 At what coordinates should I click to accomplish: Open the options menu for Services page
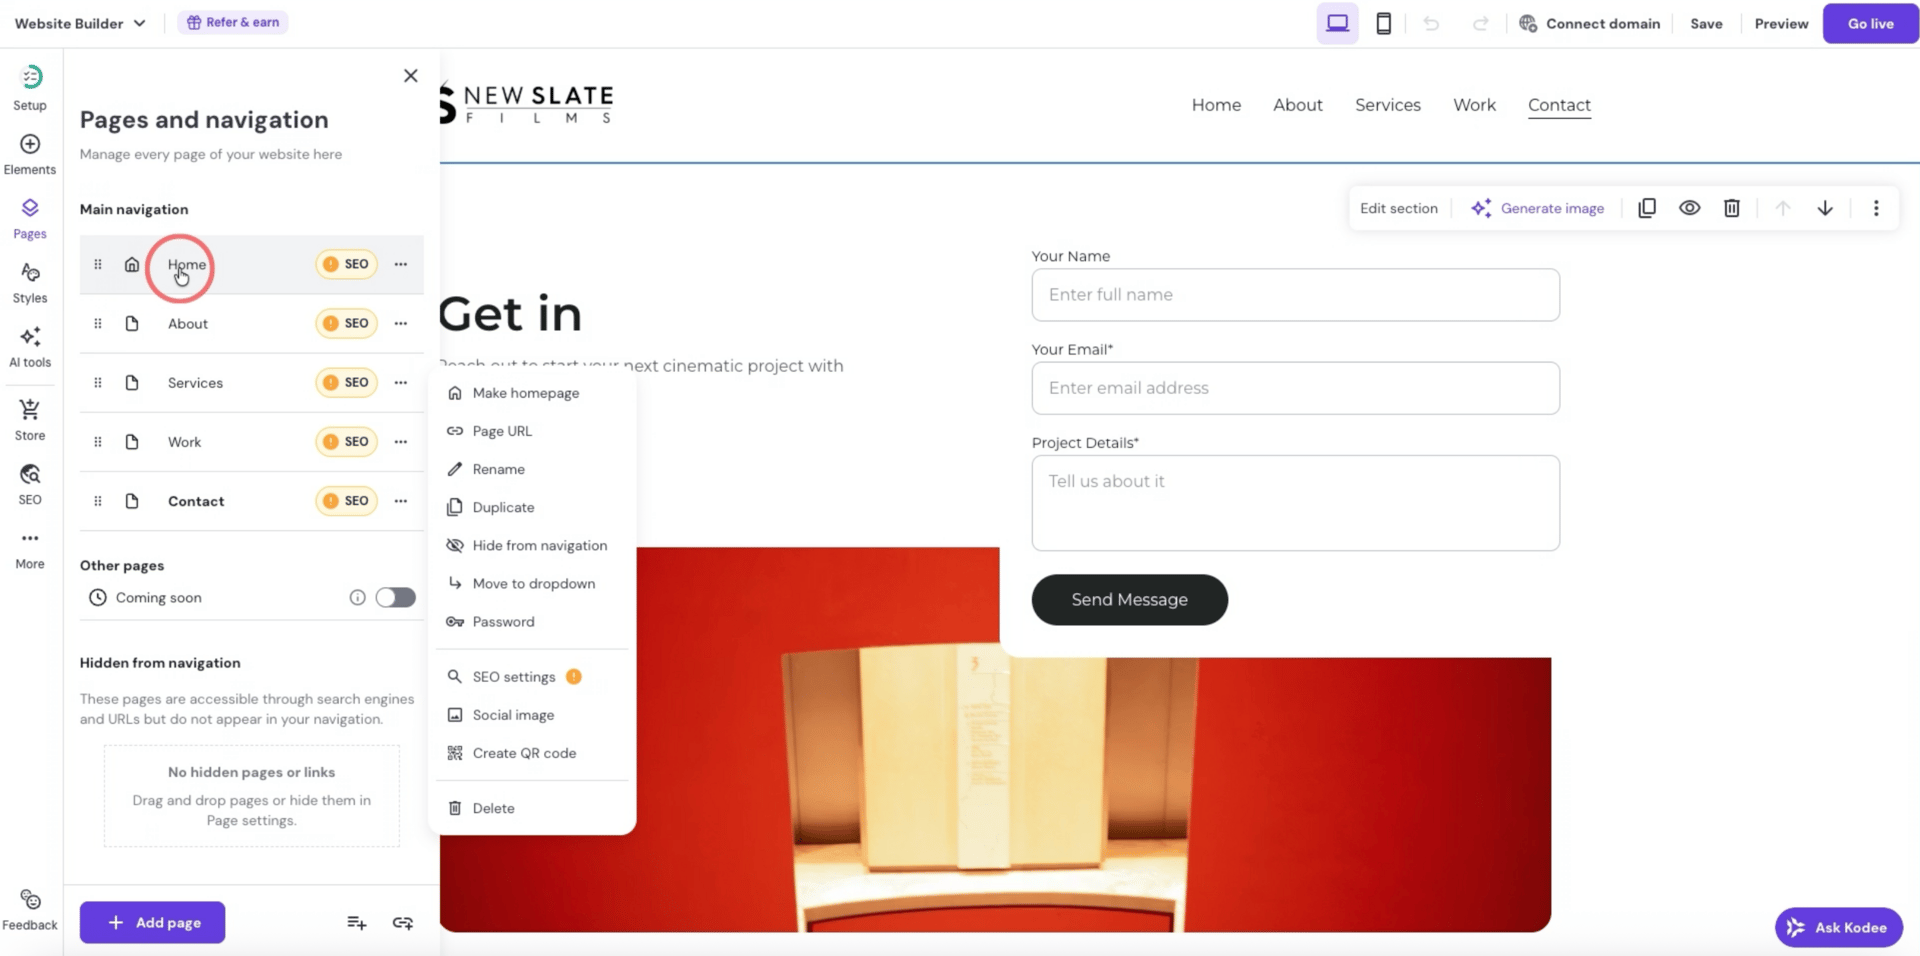click(x=401, y=382)
